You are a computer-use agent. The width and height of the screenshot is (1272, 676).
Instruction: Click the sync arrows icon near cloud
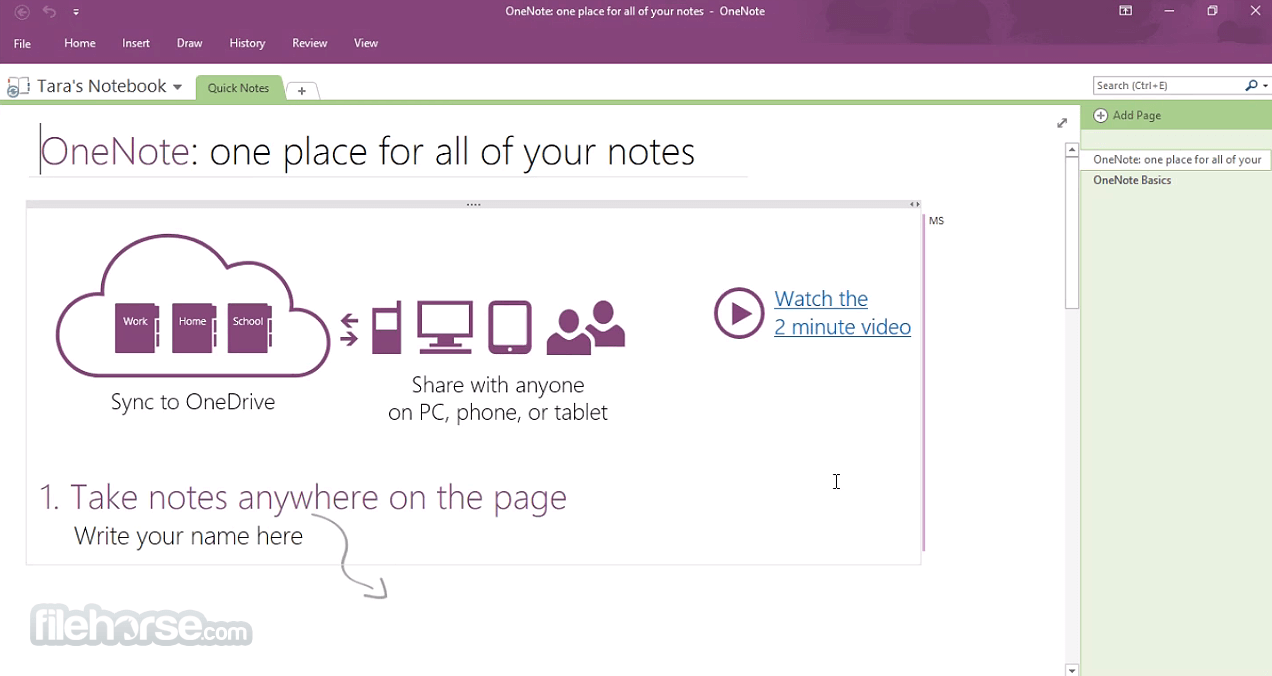pos(349,330)
